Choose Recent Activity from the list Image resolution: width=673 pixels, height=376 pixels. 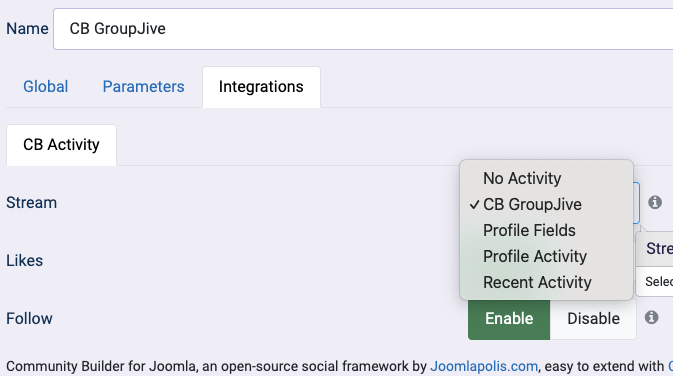pos(546,282)
